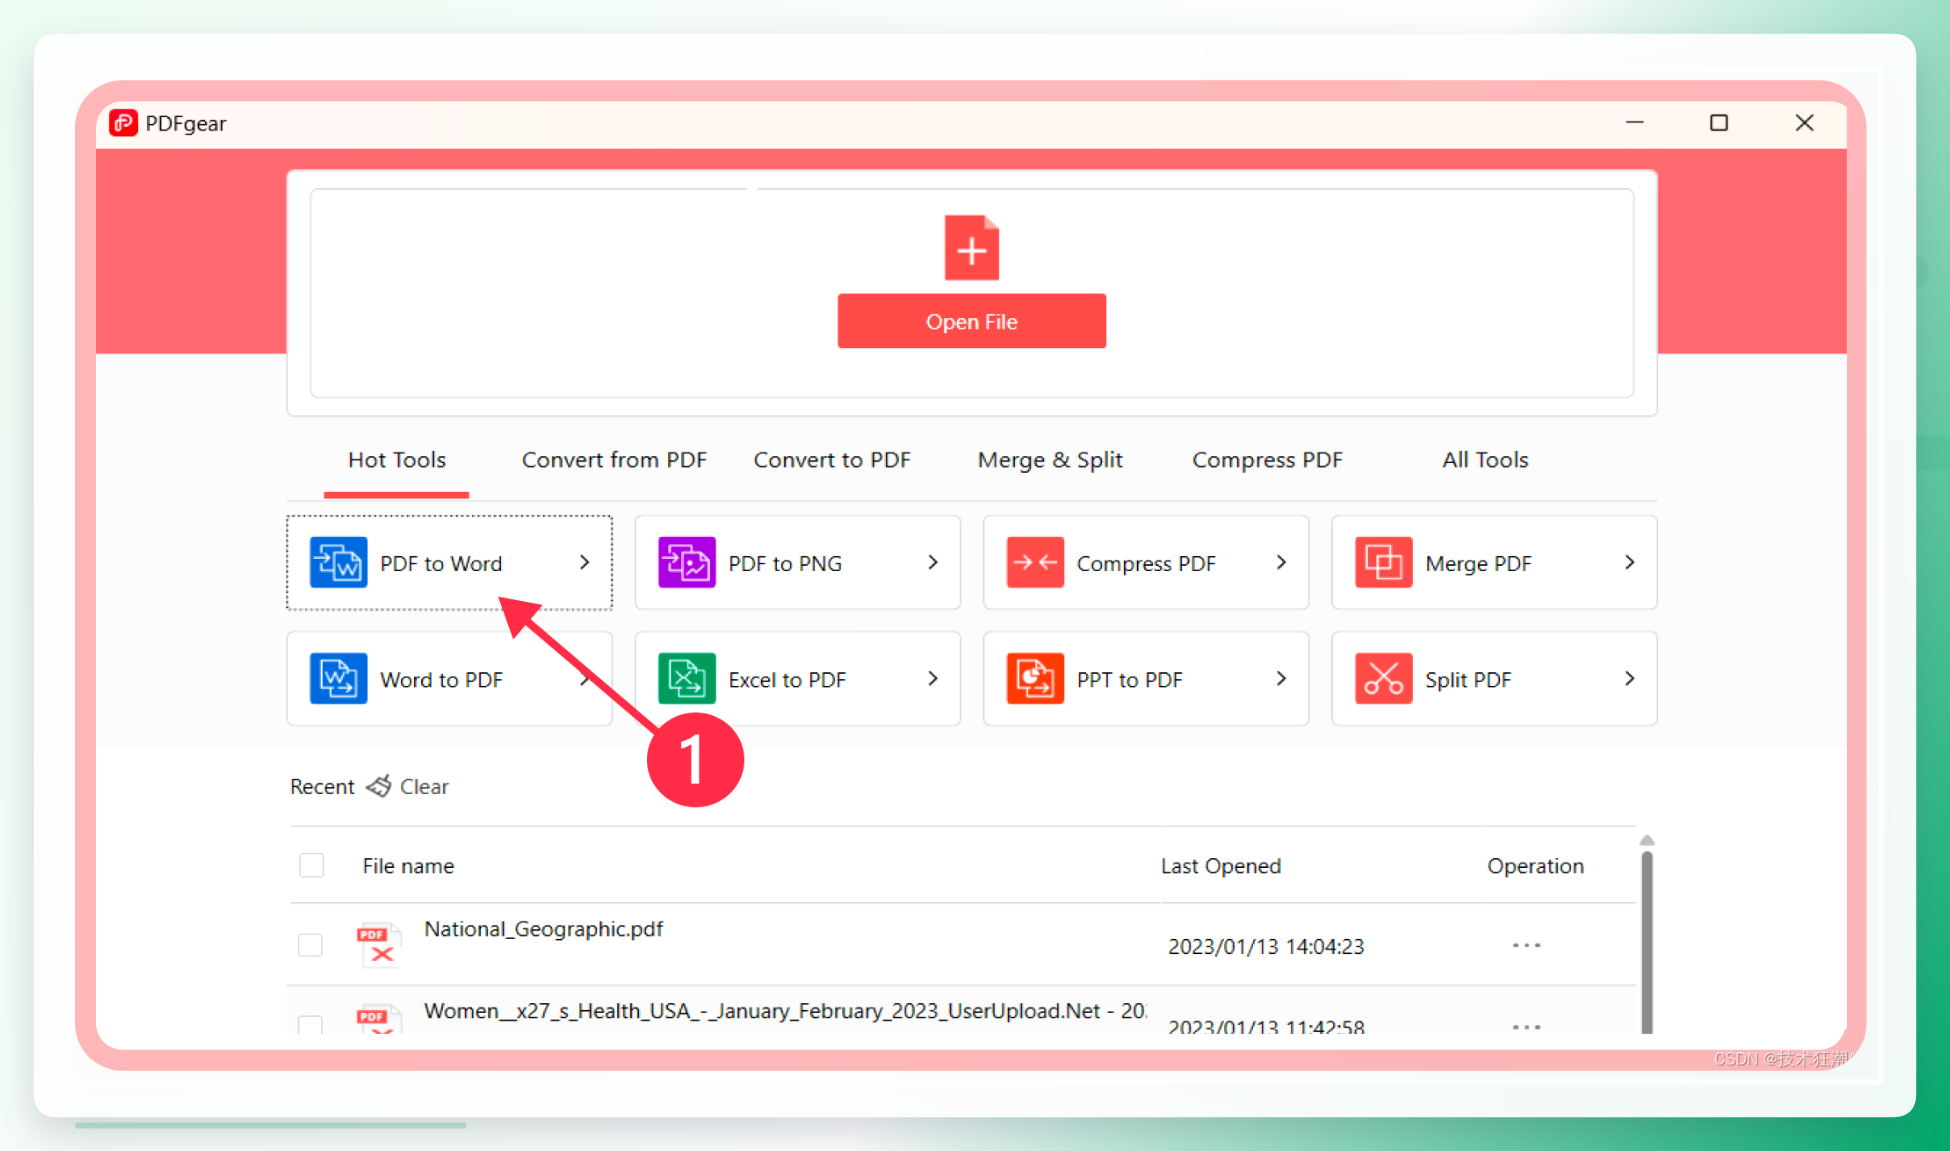Click the Compress PDF arrows icon
The image size is (1950, 1151).
tap(1035, 562)
